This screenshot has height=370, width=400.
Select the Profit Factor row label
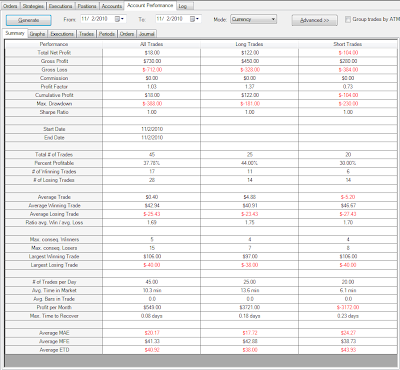point(54,87)
